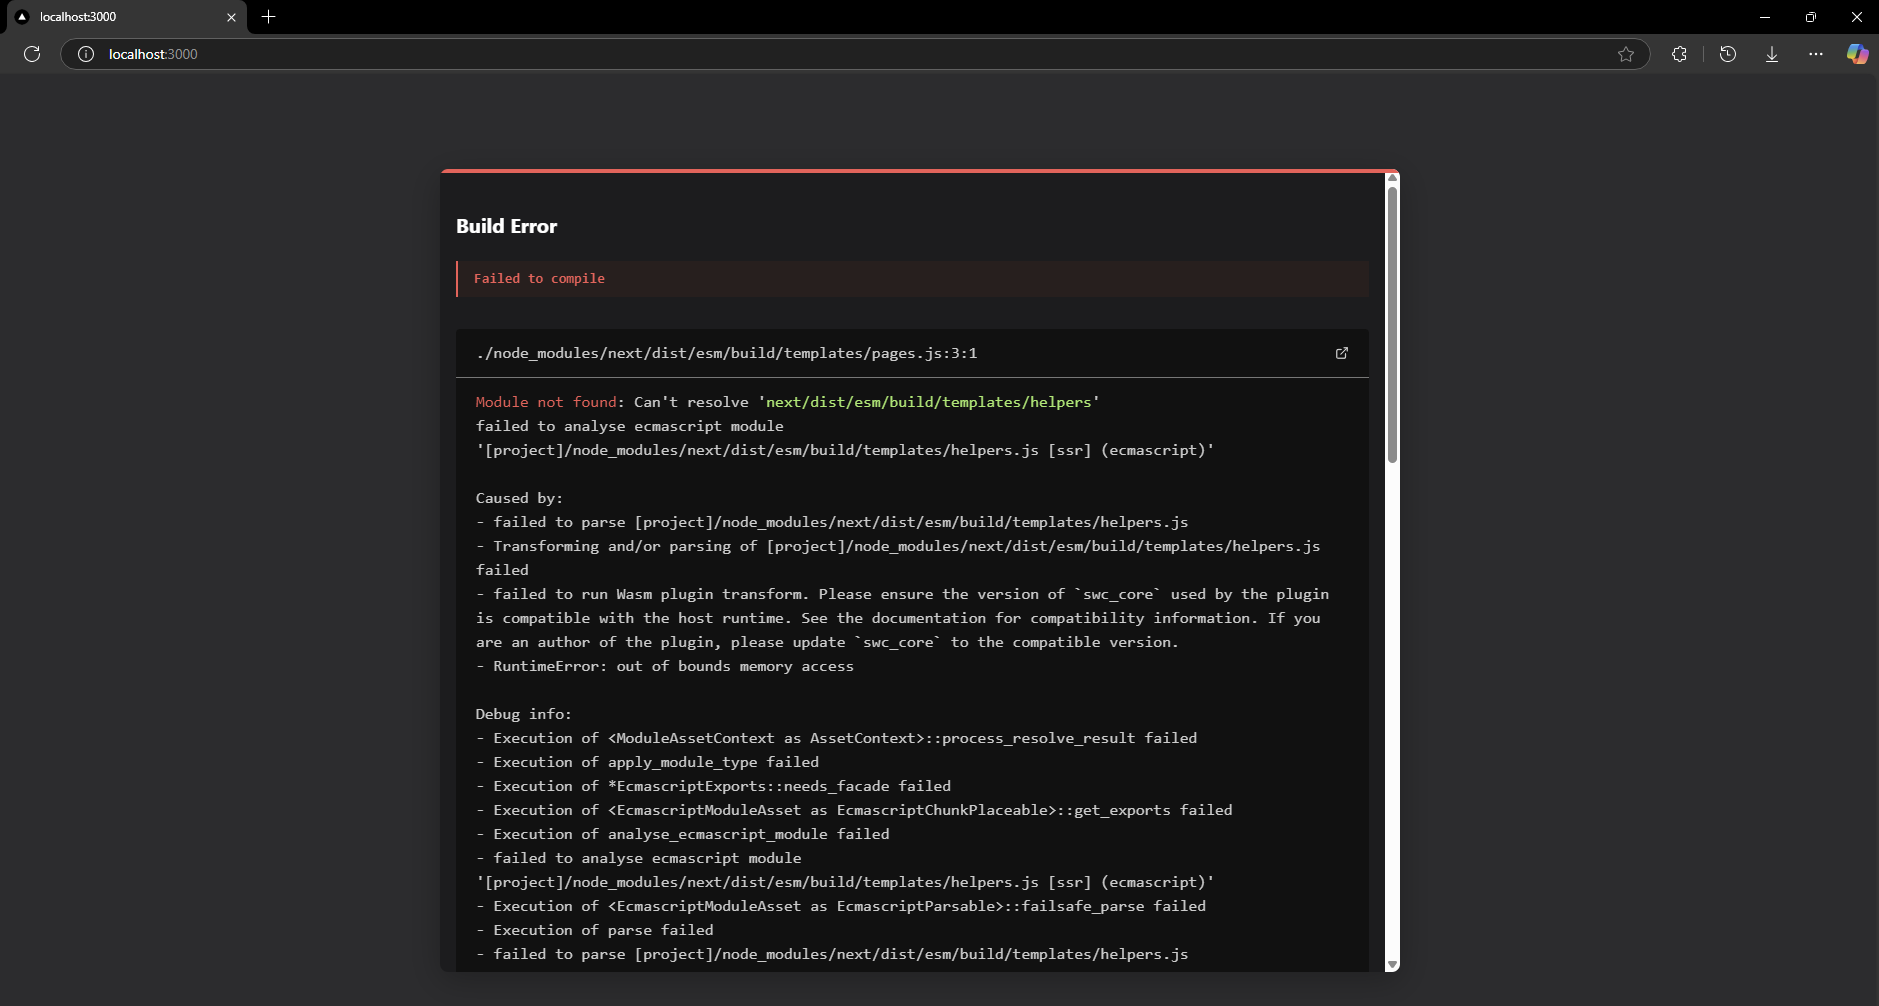
Task: Focus the address bar showing localhost:3000
Action: pyautogui.click(x=855, y=54)
